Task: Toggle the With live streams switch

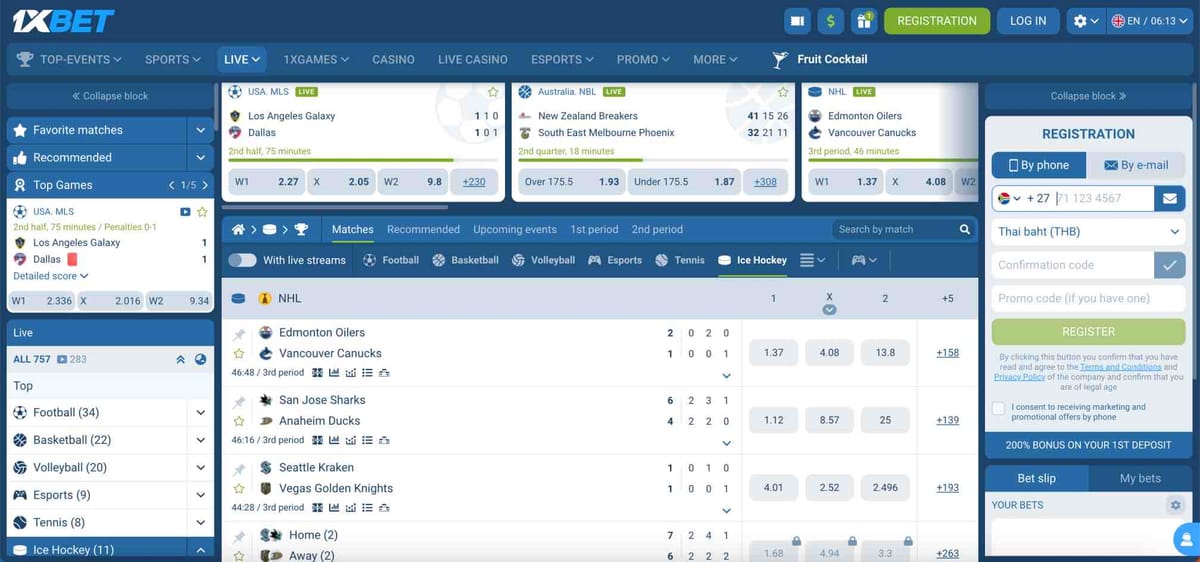Action: pos(242,260)
